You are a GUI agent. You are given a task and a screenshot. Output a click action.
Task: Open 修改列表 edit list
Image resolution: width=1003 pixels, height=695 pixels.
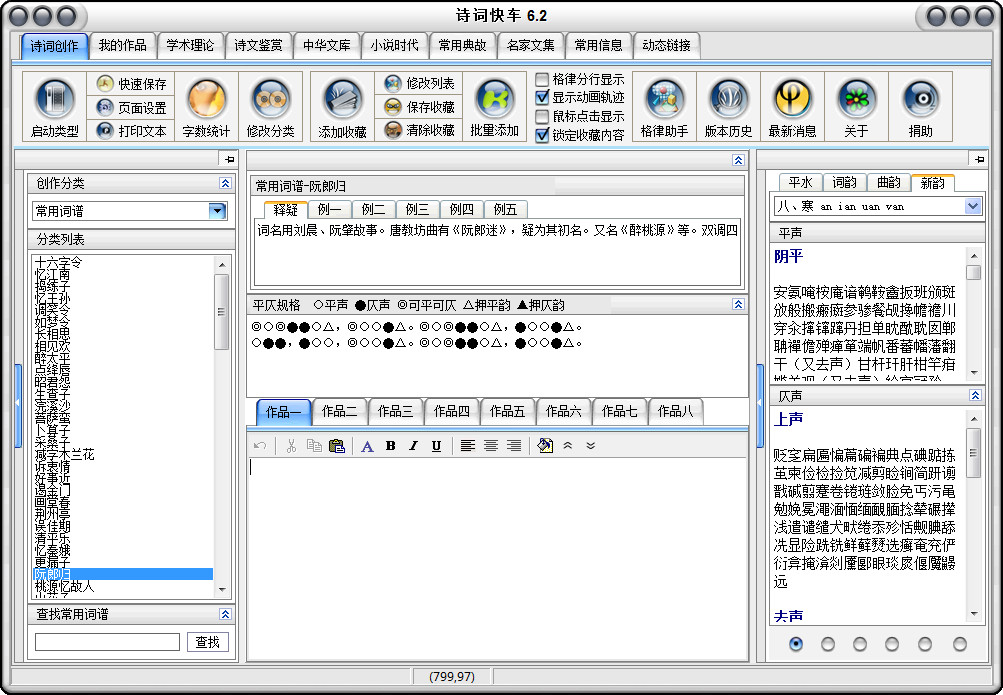coord(419,83)
